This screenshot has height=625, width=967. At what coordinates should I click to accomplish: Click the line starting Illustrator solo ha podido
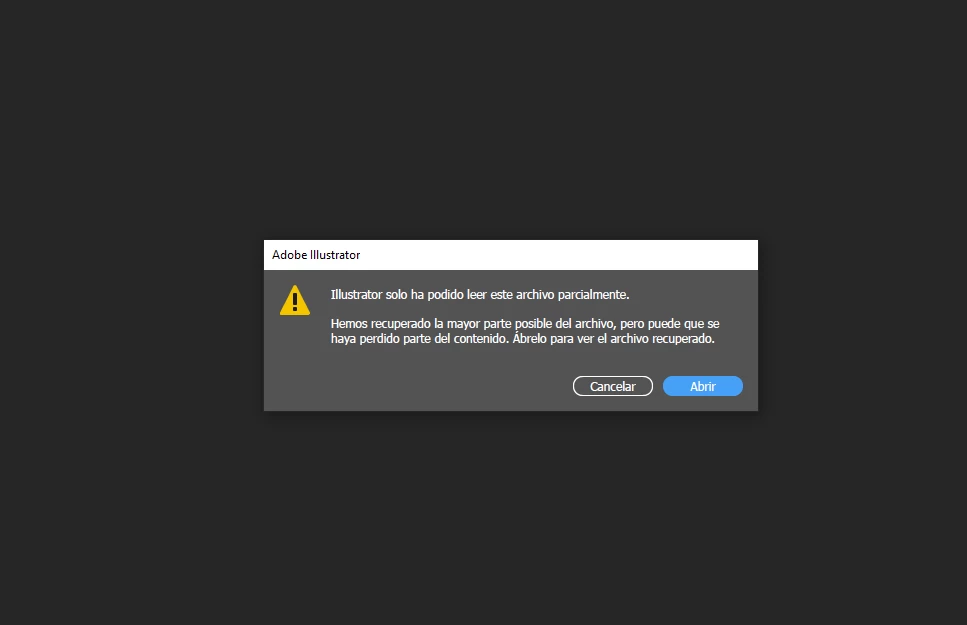coord(480,295)
